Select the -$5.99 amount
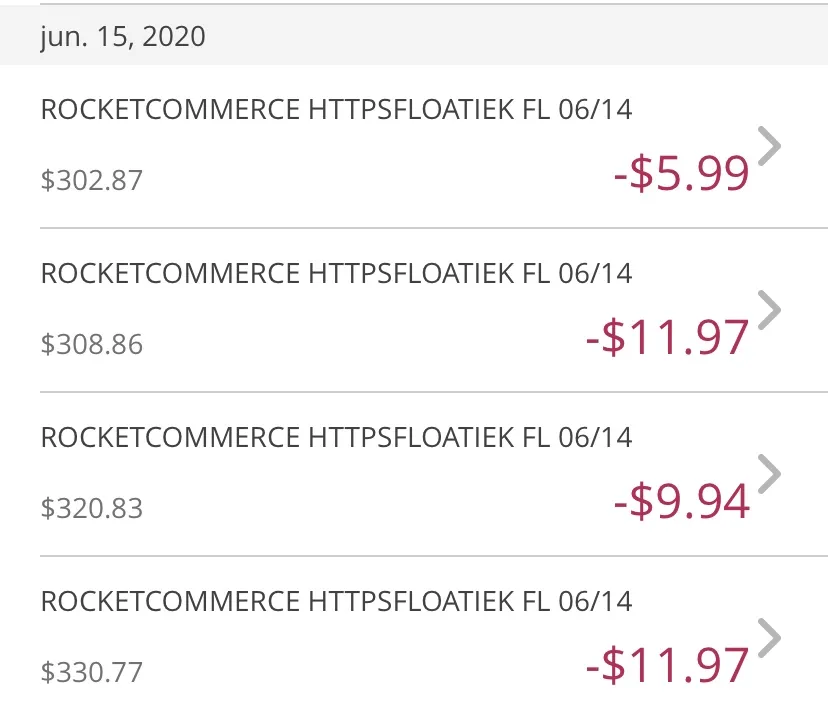Image resolution: width=828 pixels, height=712 pixels. 682,173
